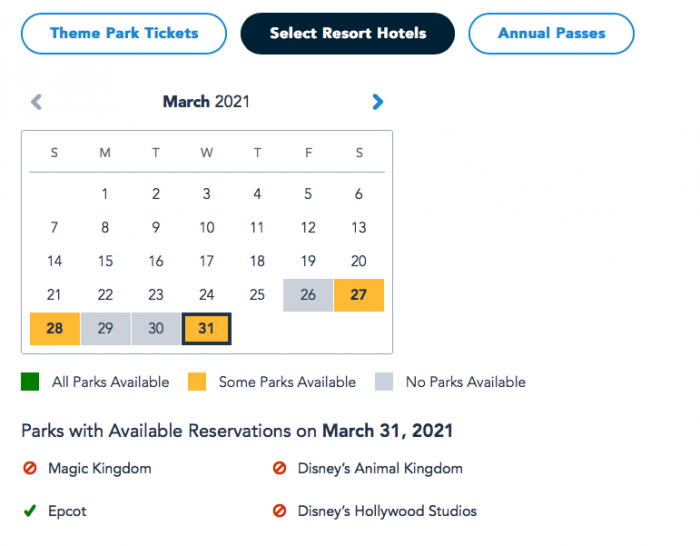Go to the next month arrow
The width and height of the screenshot is (700, 546).
click(x=377, y=101)
